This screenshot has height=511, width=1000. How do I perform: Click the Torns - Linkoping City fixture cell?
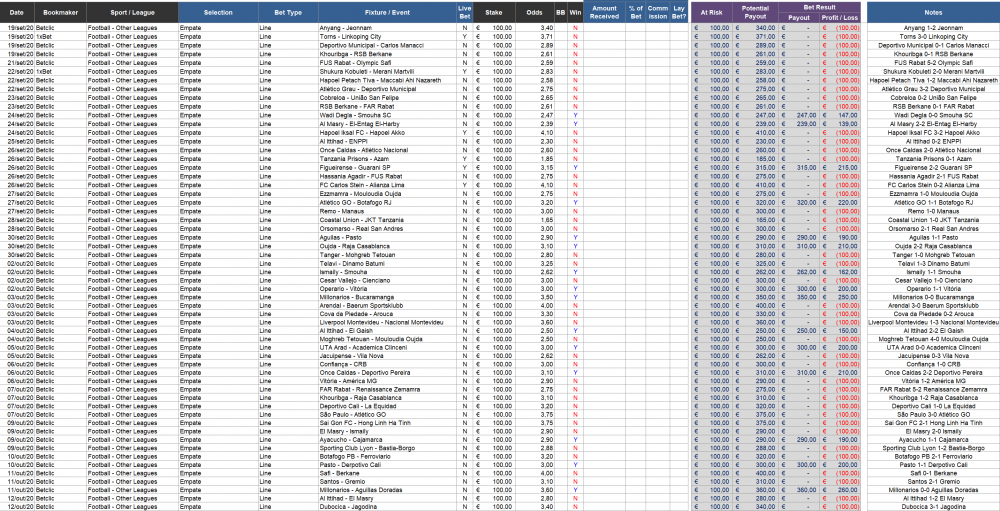(388, 37)
